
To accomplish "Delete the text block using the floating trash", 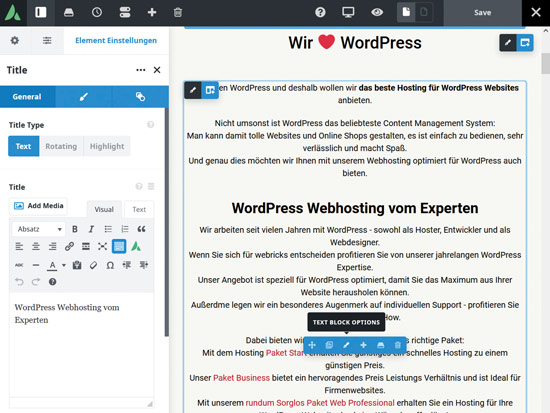I will [397, 345].
